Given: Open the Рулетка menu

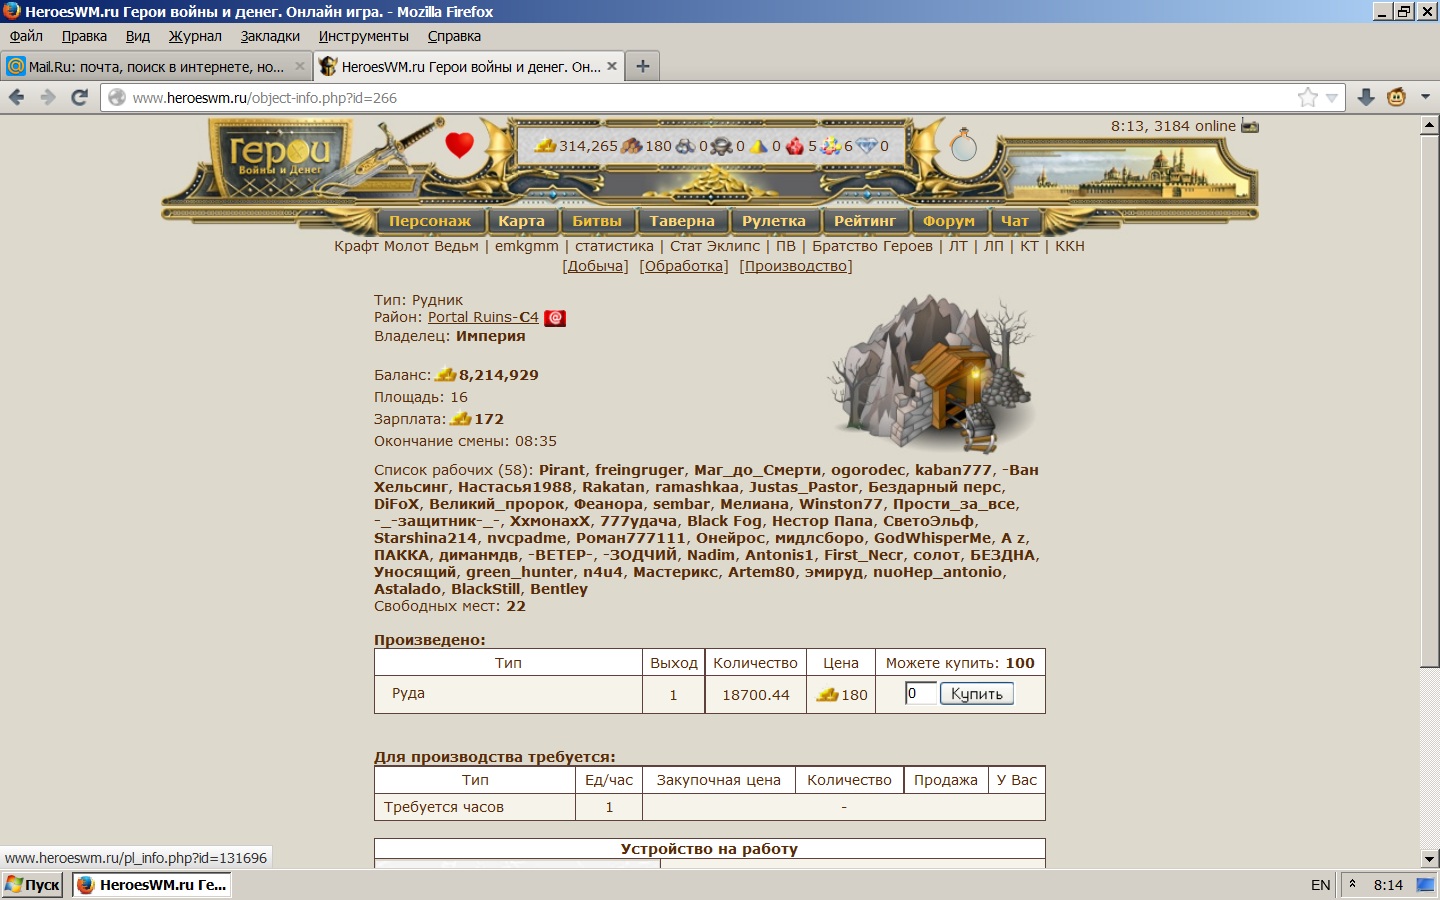Looking at the screenshot, I should tap(774, 221).
